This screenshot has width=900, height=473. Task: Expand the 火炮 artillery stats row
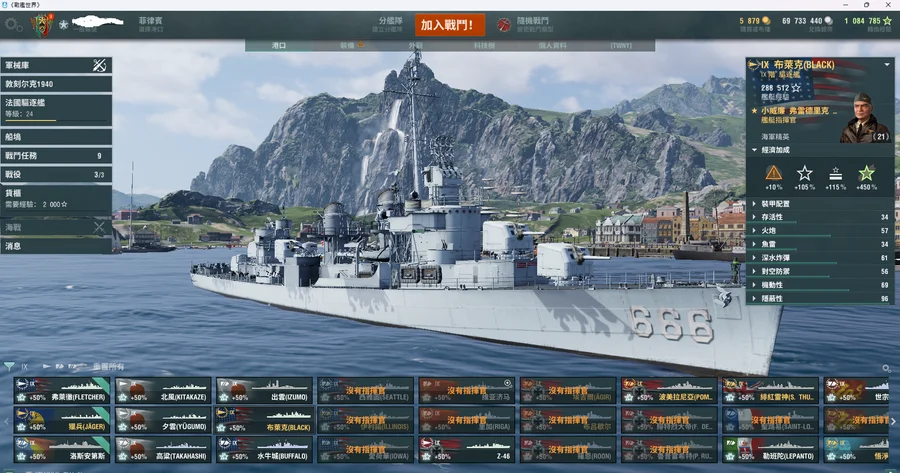pos(820,230)
